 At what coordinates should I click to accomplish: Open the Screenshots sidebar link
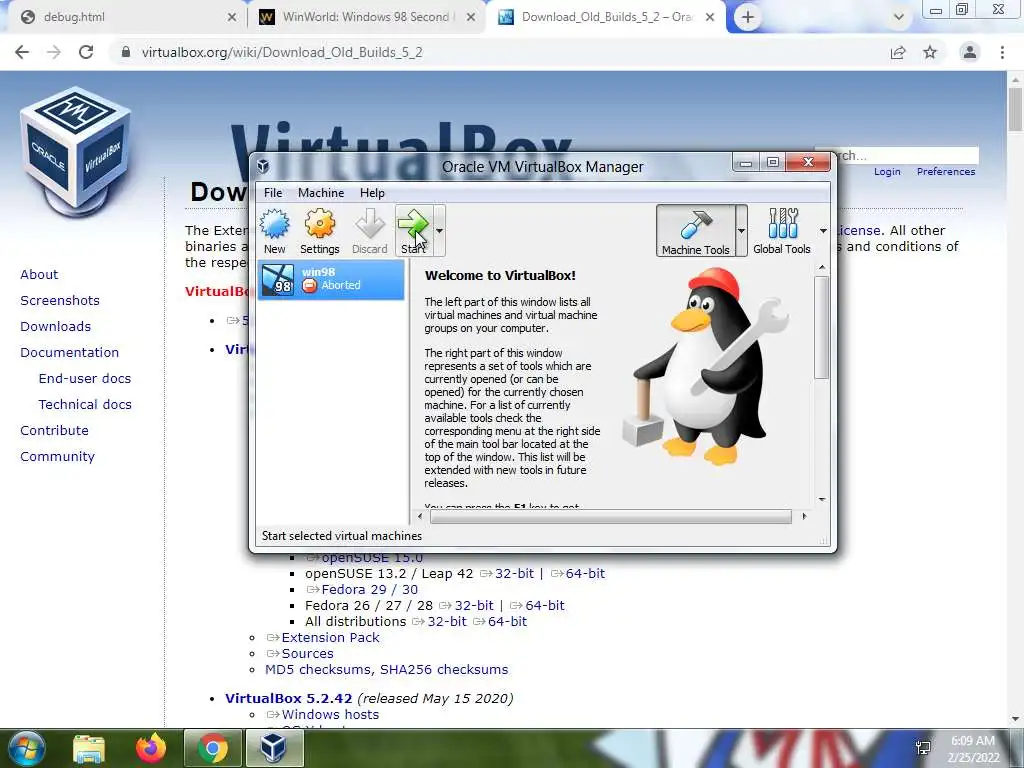60,300
